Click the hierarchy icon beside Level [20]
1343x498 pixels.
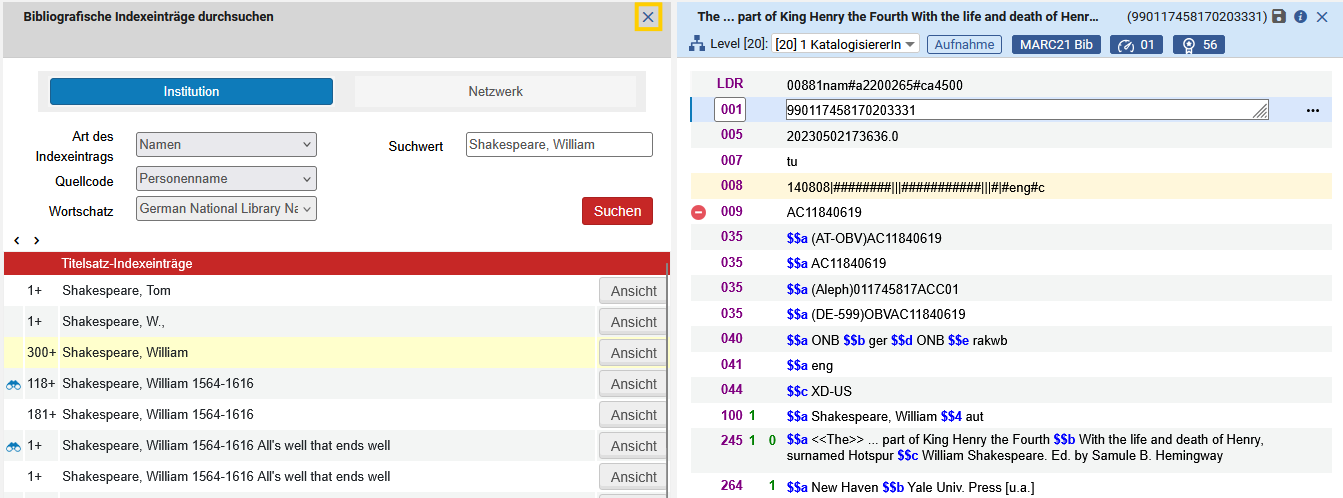[697, 44]
